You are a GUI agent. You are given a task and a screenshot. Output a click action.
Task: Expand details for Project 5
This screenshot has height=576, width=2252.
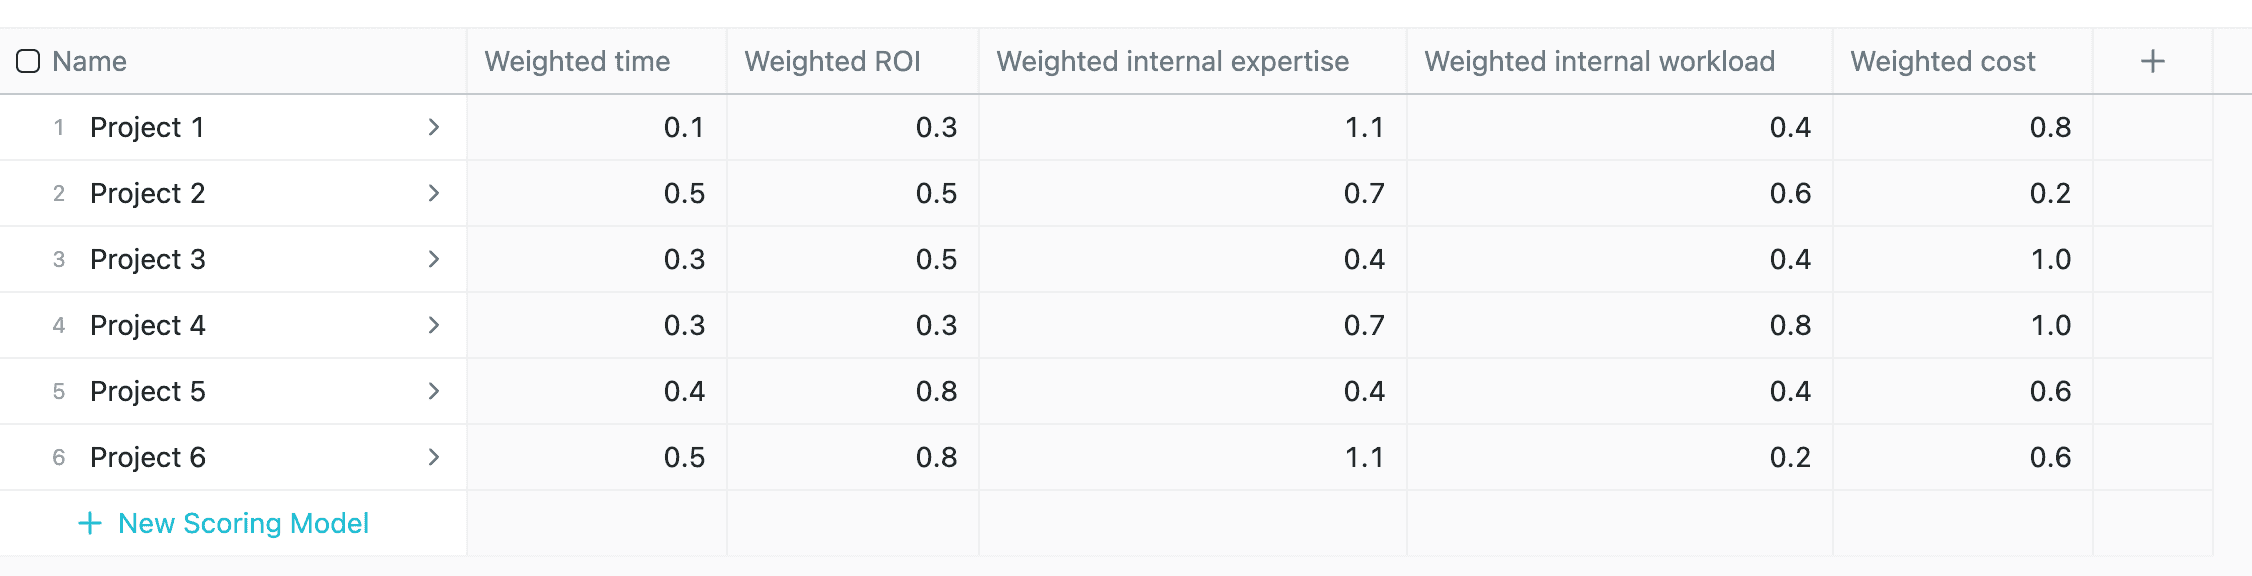(x=434, y=391)
